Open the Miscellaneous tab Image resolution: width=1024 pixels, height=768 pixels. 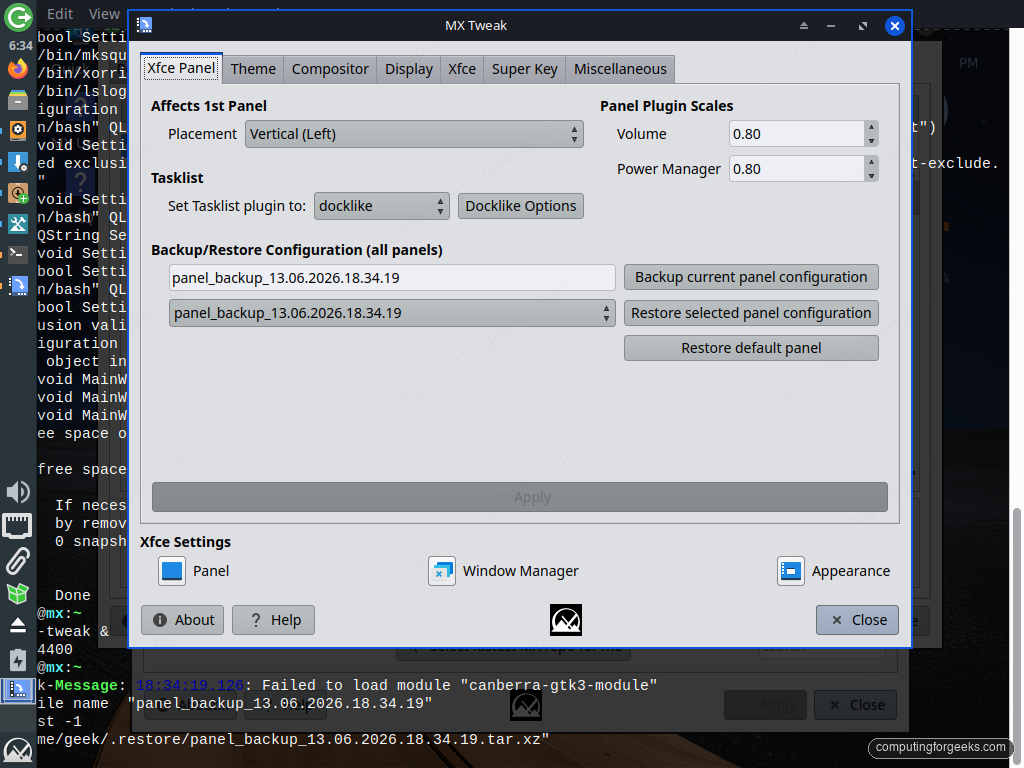pyautogui.click(x=620, y=69)
